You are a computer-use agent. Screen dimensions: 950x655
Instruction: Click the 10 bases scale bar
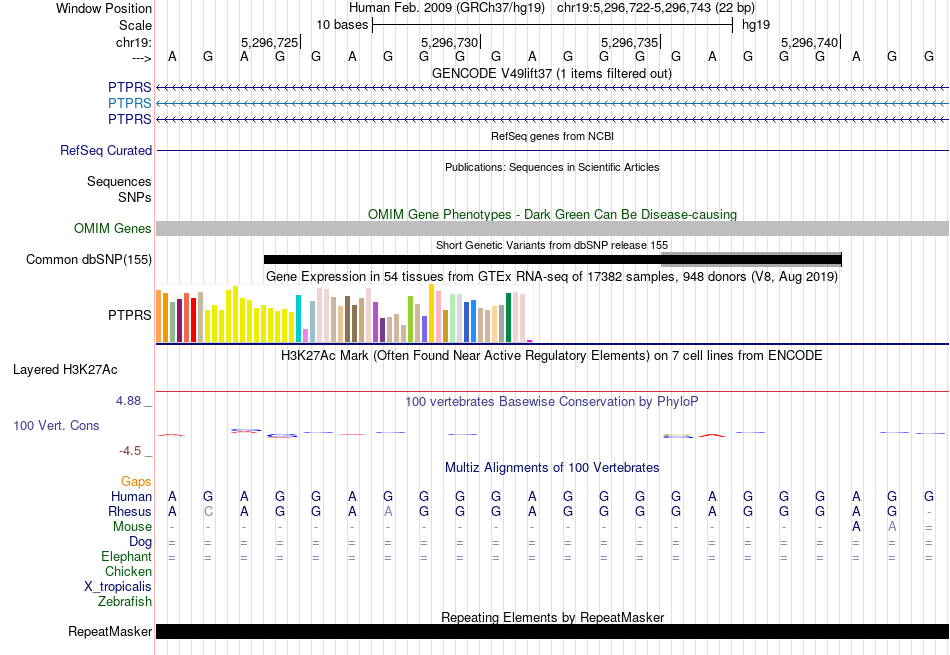[x=552, y=23]
